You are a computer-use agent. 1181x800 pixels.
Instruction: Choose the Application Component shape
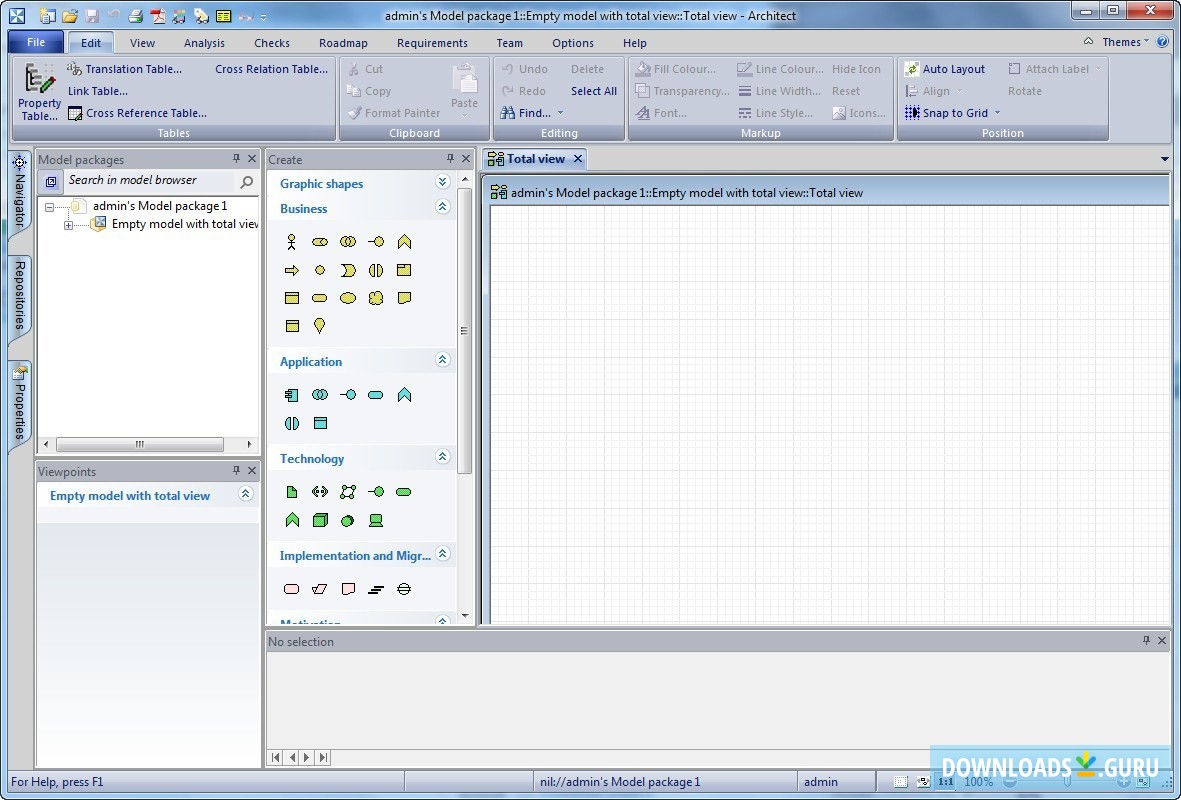pyautogui.click(x=291, y=395)
